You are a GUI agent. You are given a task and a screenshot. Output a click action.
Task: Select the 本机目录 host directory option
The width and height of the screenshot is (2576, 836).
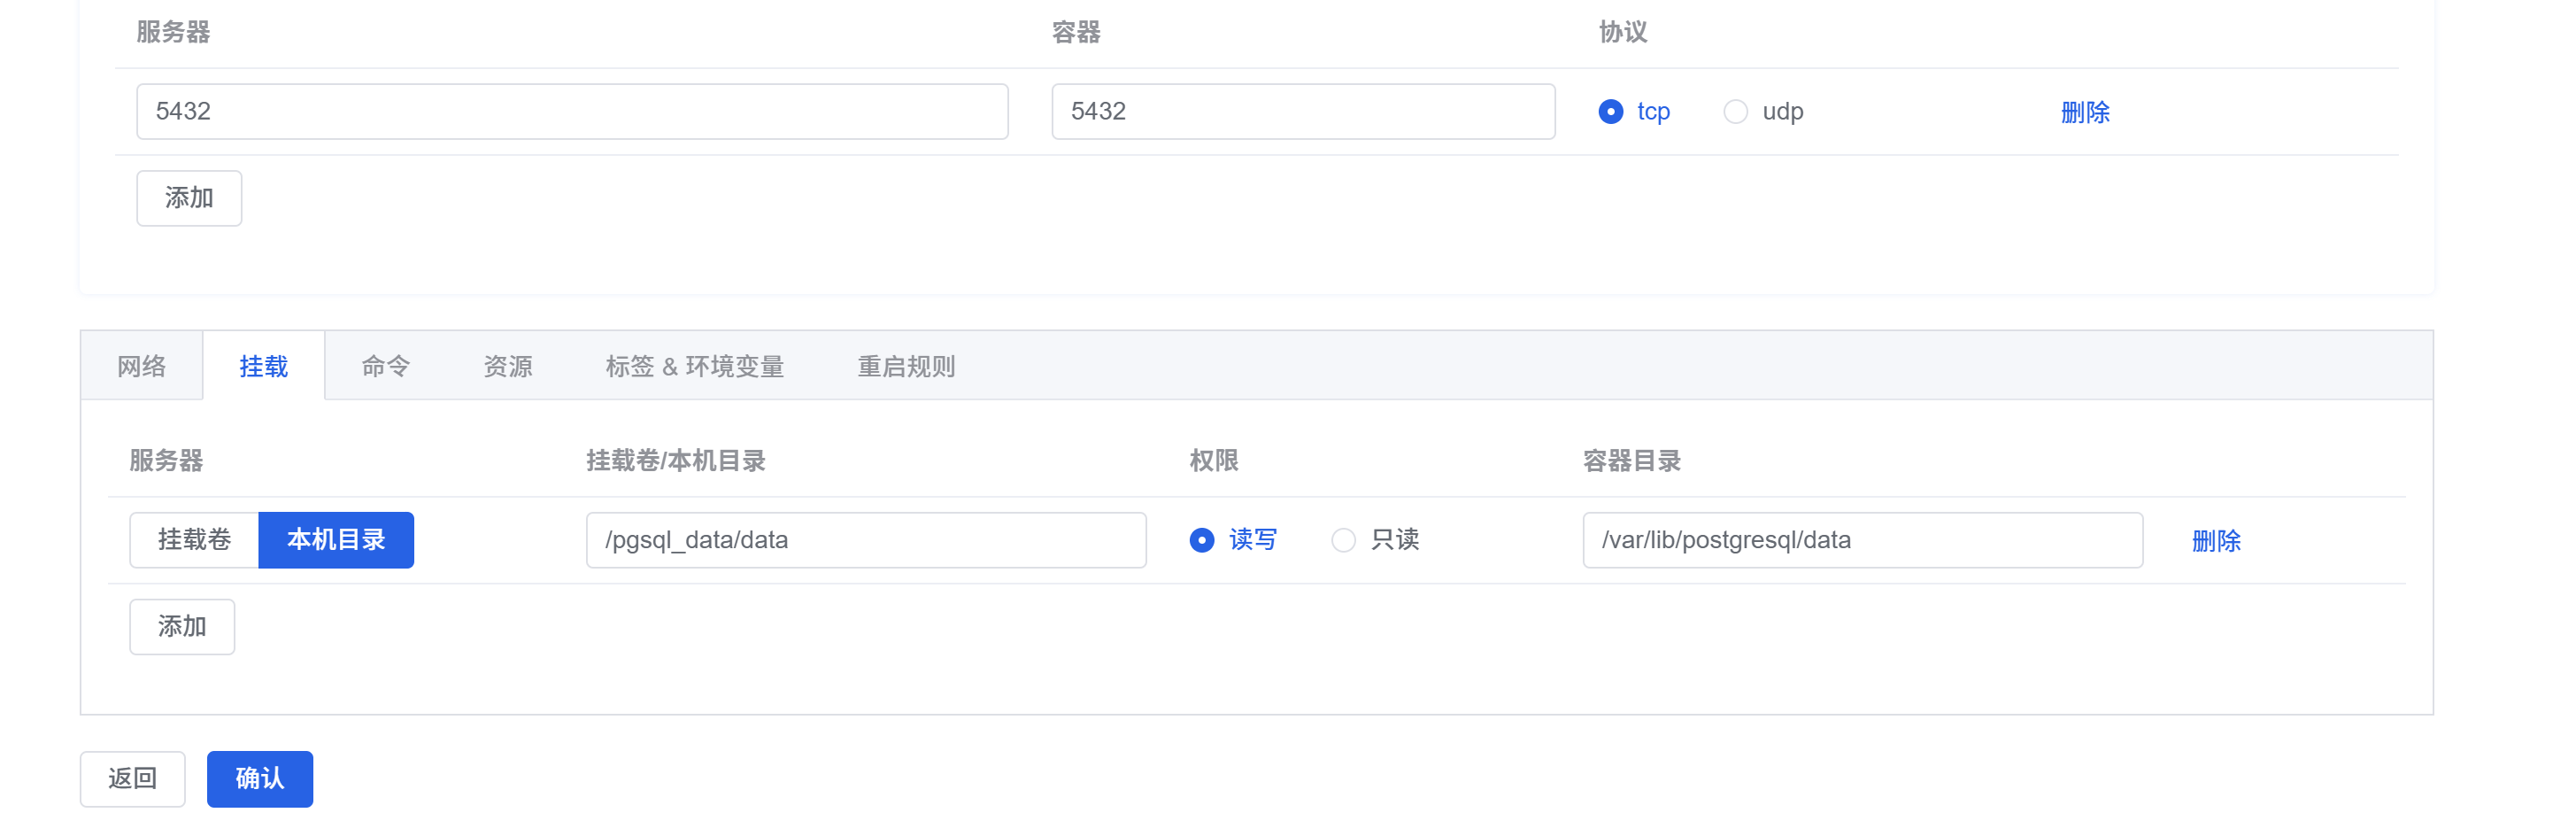336,540
